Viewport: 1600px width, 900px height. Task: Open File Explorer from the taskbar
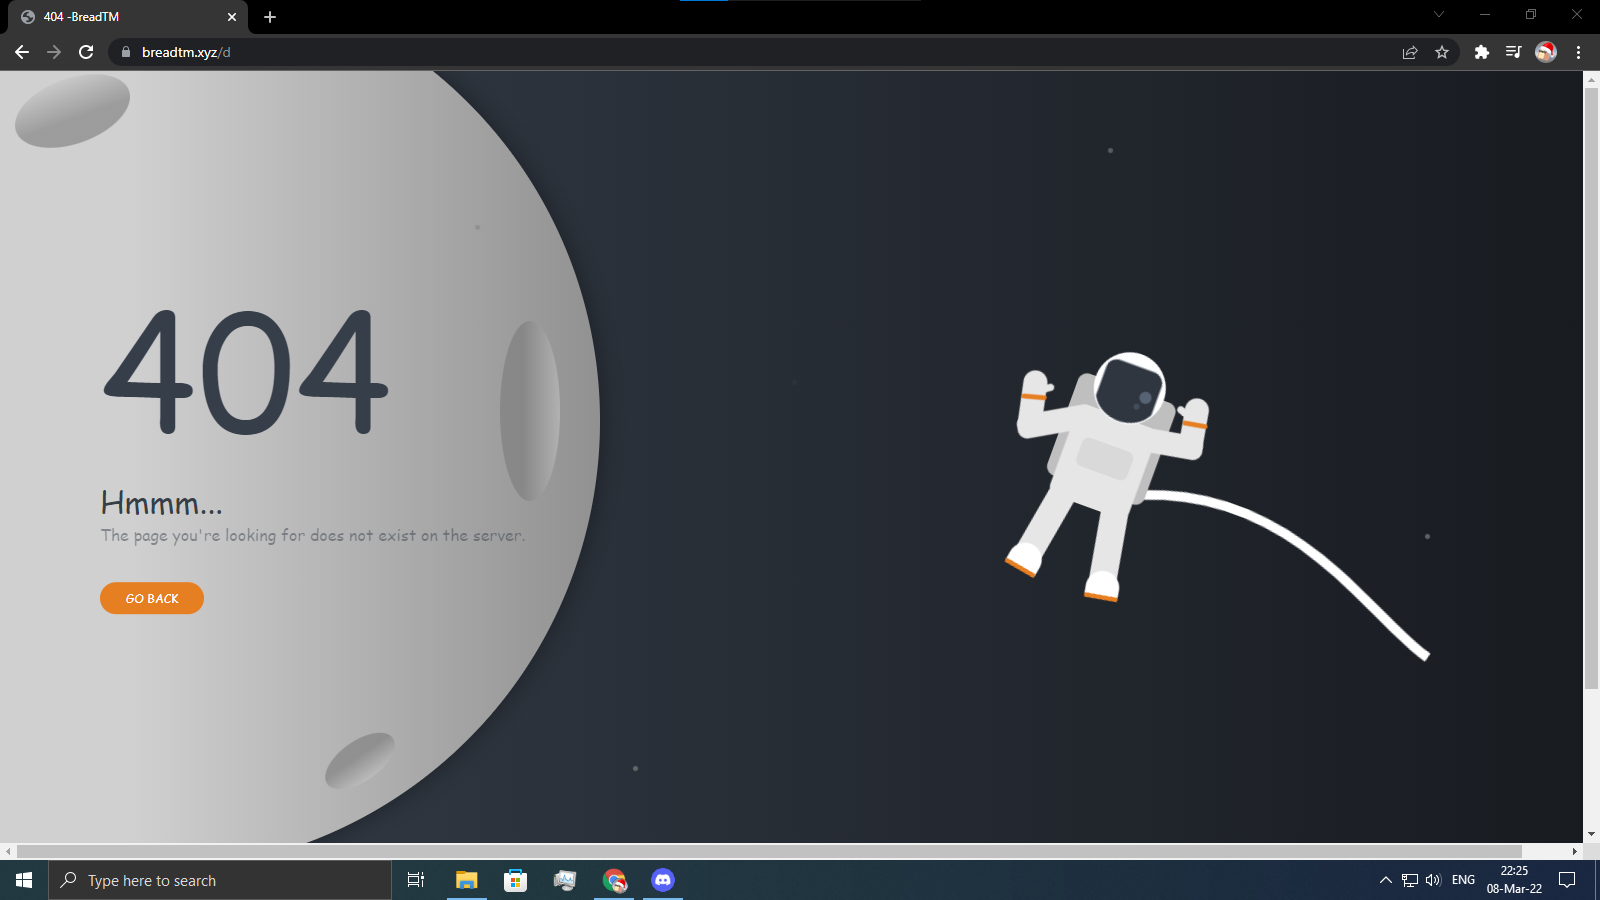pyautogui.click(x=466, y=880)
